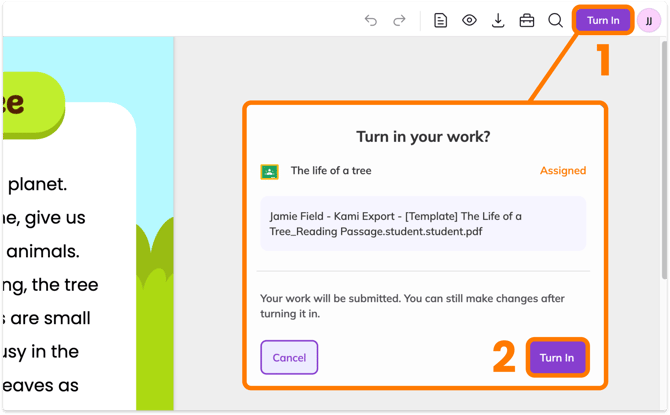670x415 pixels.
Task: Click the search magnifier icon
Action: tap(555, 21)
